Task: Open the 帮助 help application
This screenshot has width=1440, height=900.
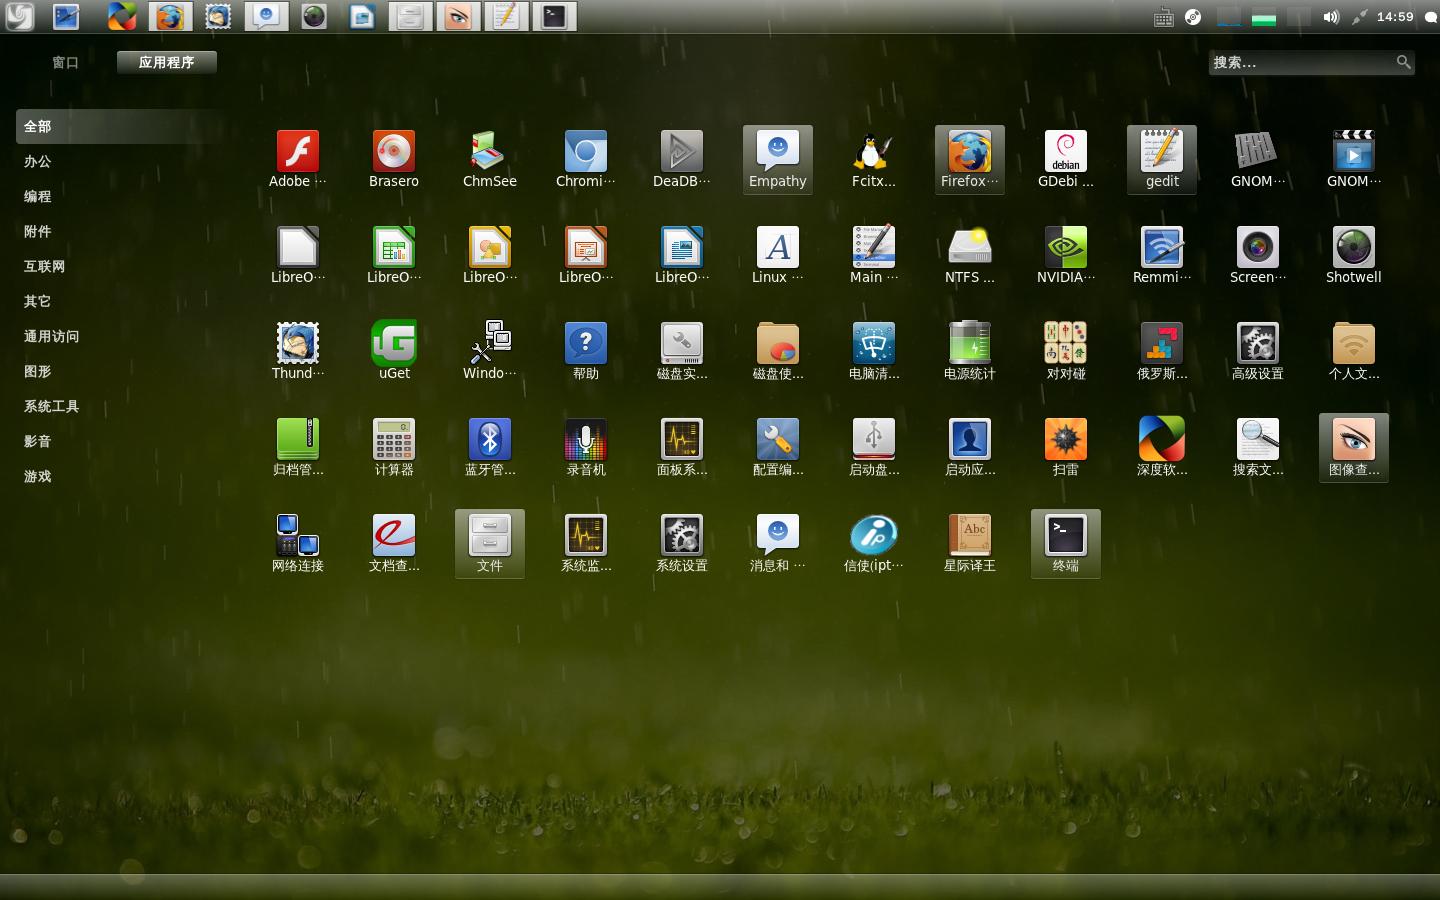Action: click(586, 351)
